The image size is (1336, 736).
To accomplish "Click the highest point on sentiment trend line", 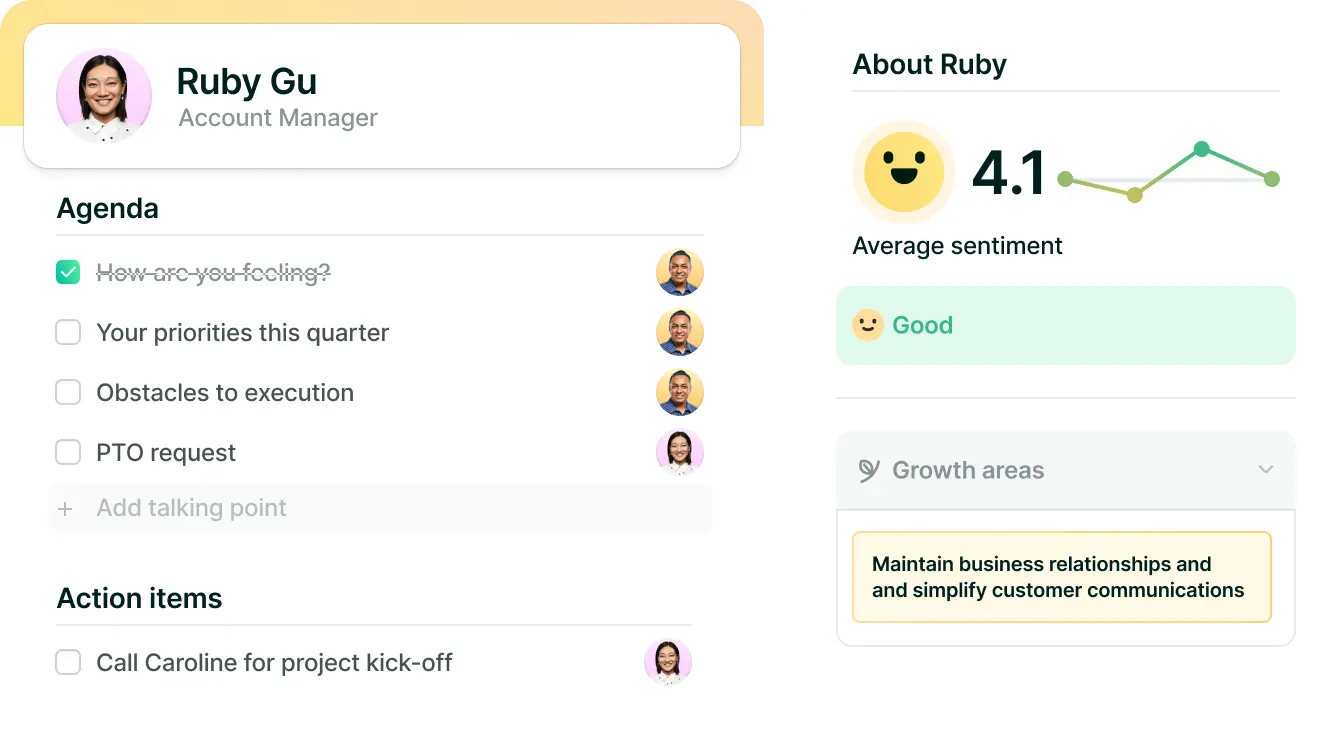I will coord(1202,150).
